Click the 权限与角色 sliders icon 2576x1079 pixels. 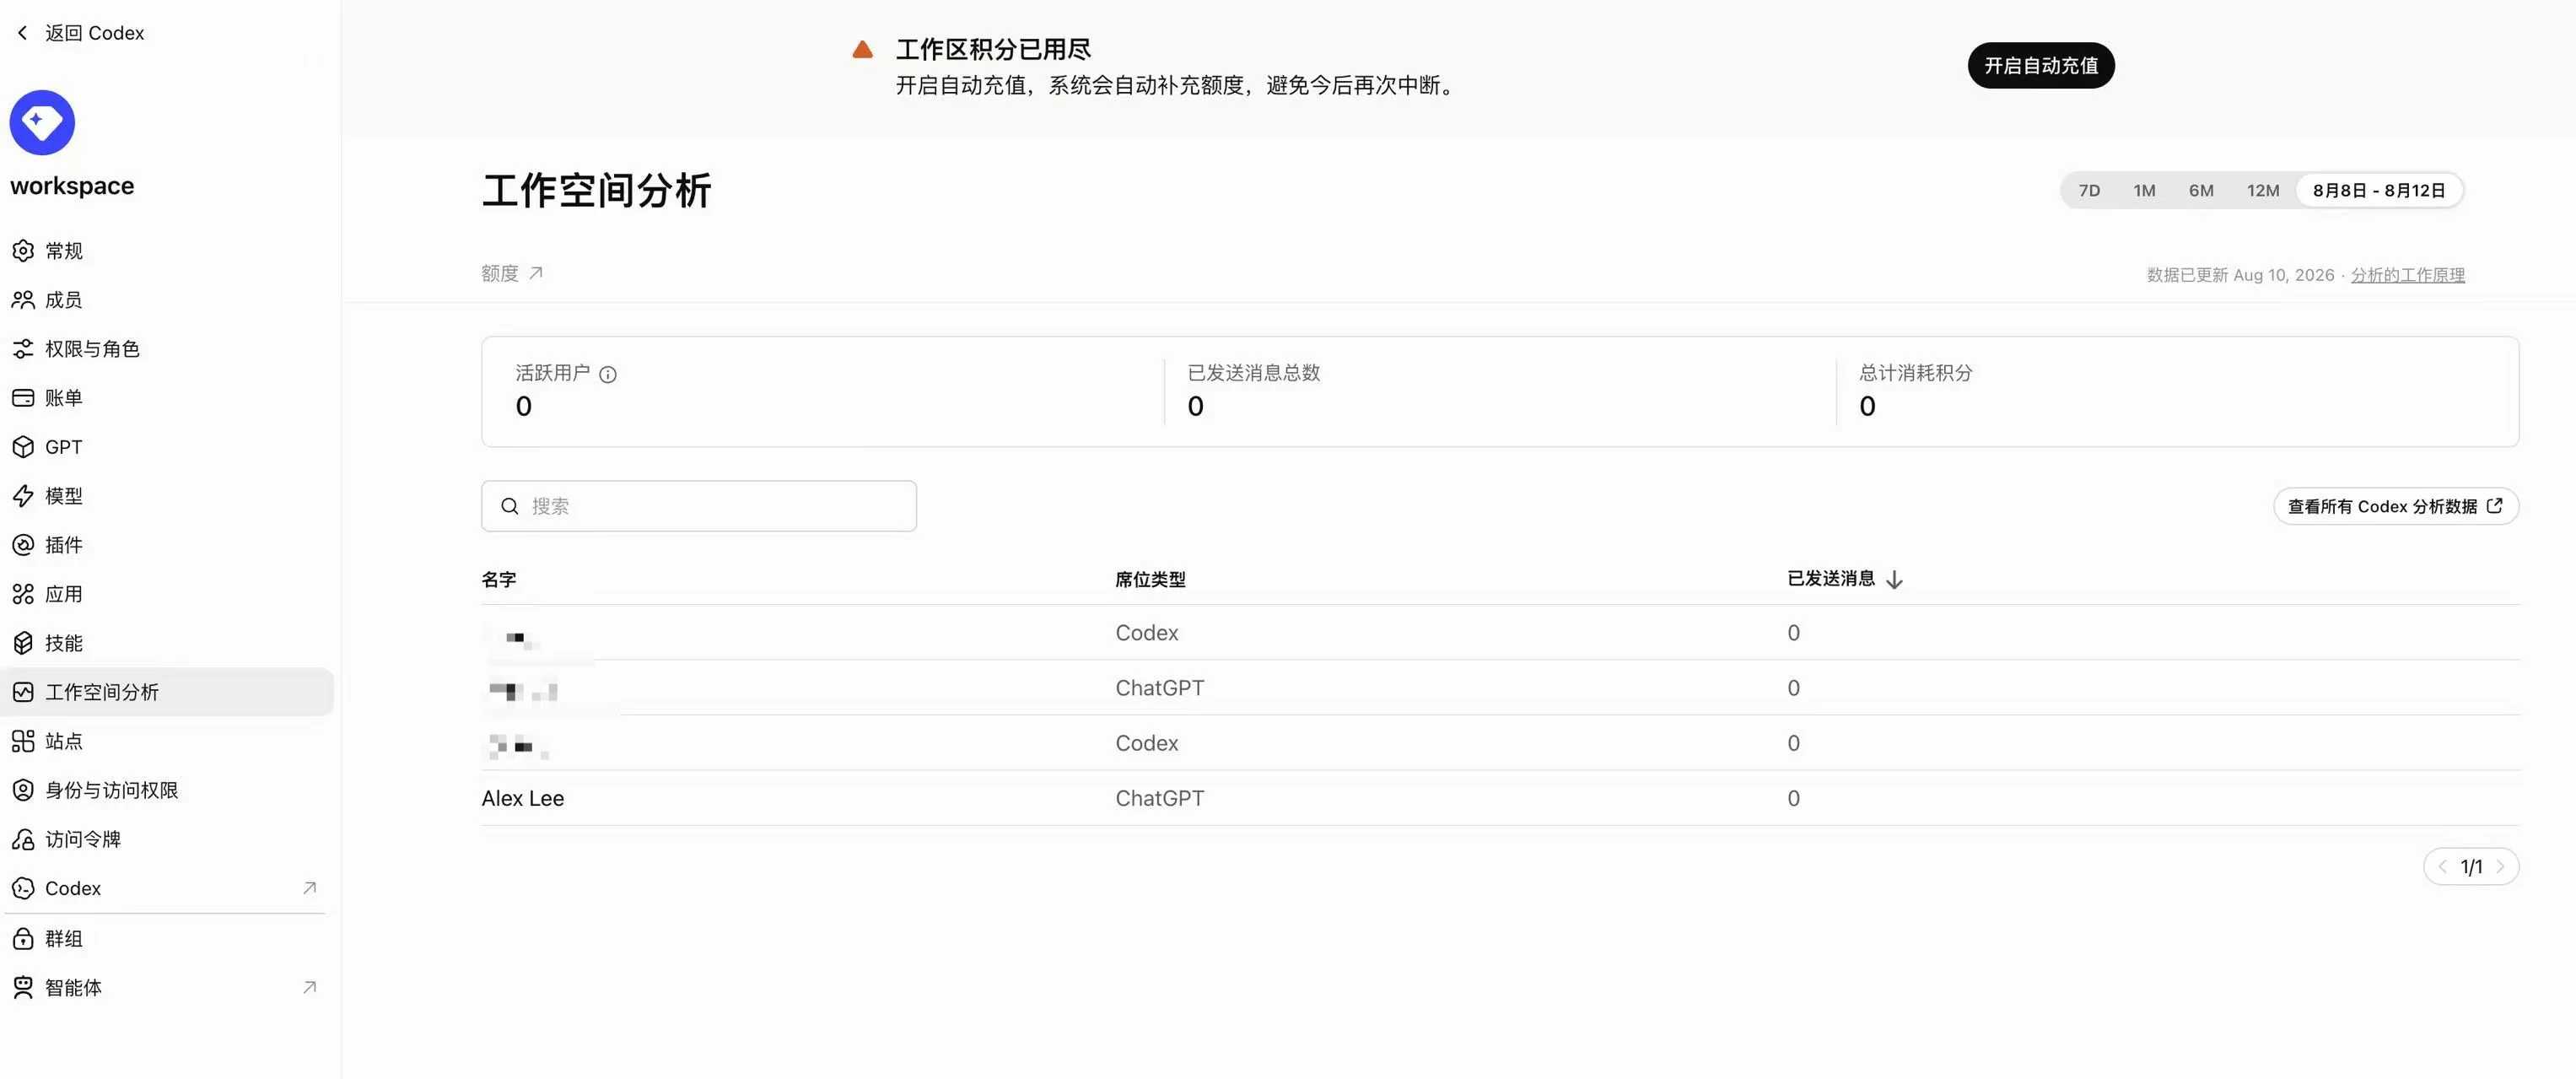click(23, 349)
